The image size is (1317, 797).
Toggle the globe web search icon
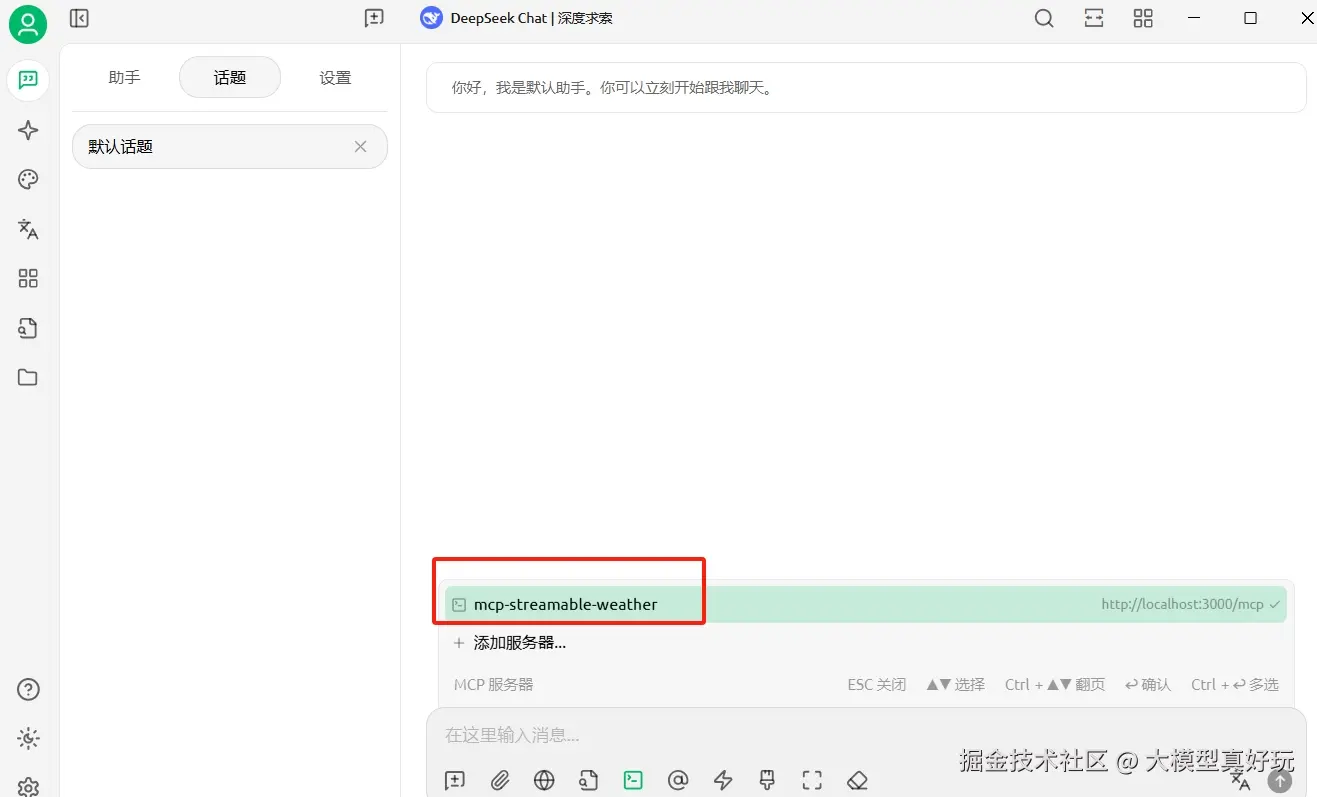click(544, 780)
